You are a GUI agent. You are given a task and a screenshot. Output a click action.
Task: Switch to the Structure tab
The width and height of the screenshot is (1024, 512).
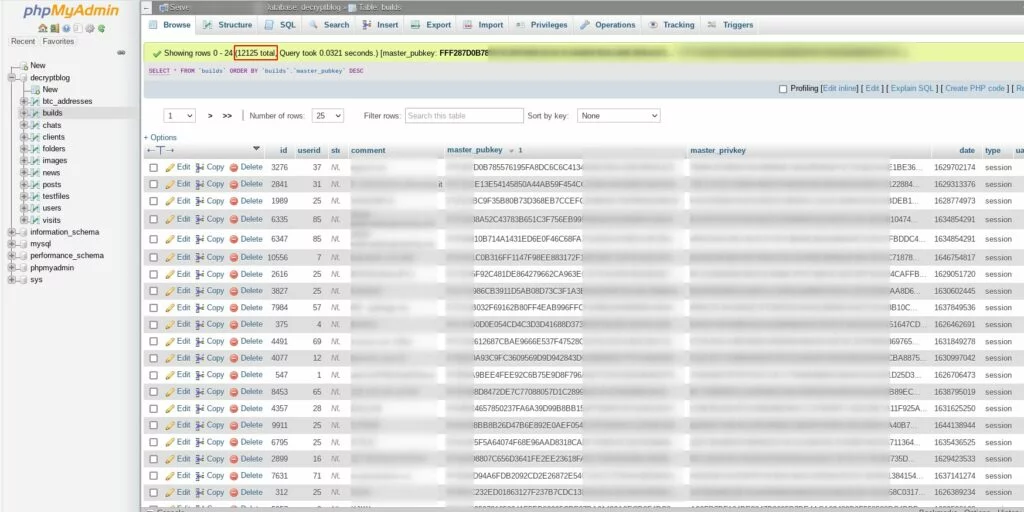pos(227,25)
